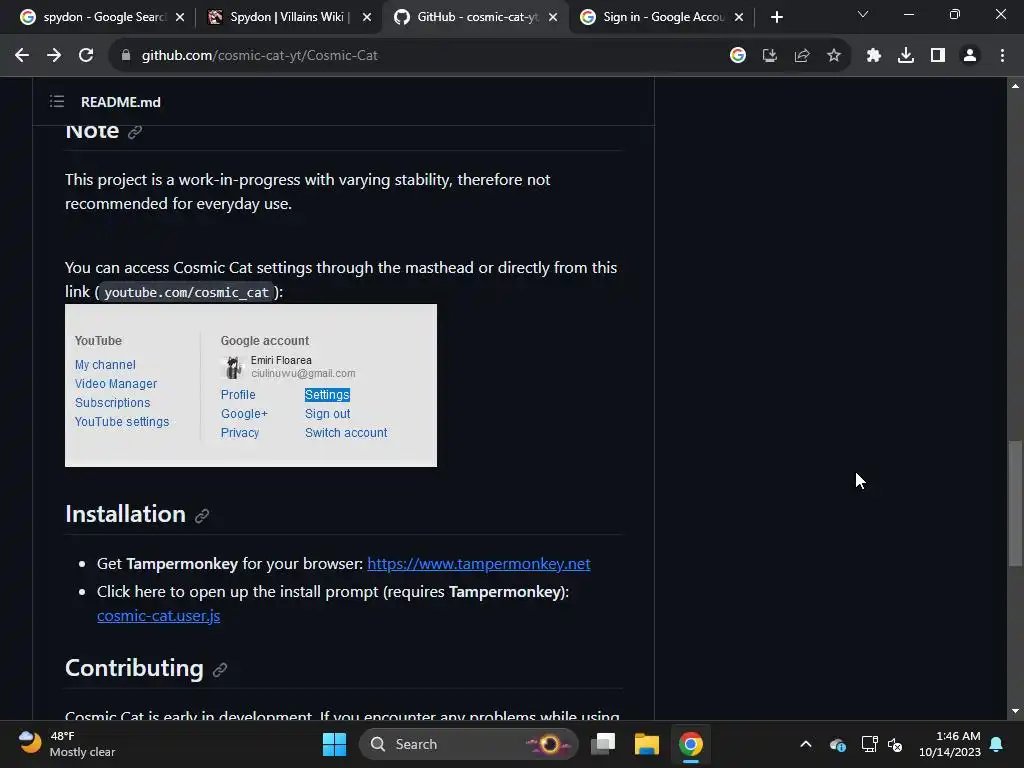Open the Extensions puzzle menu
The image size is (1024, 768).
874,56
